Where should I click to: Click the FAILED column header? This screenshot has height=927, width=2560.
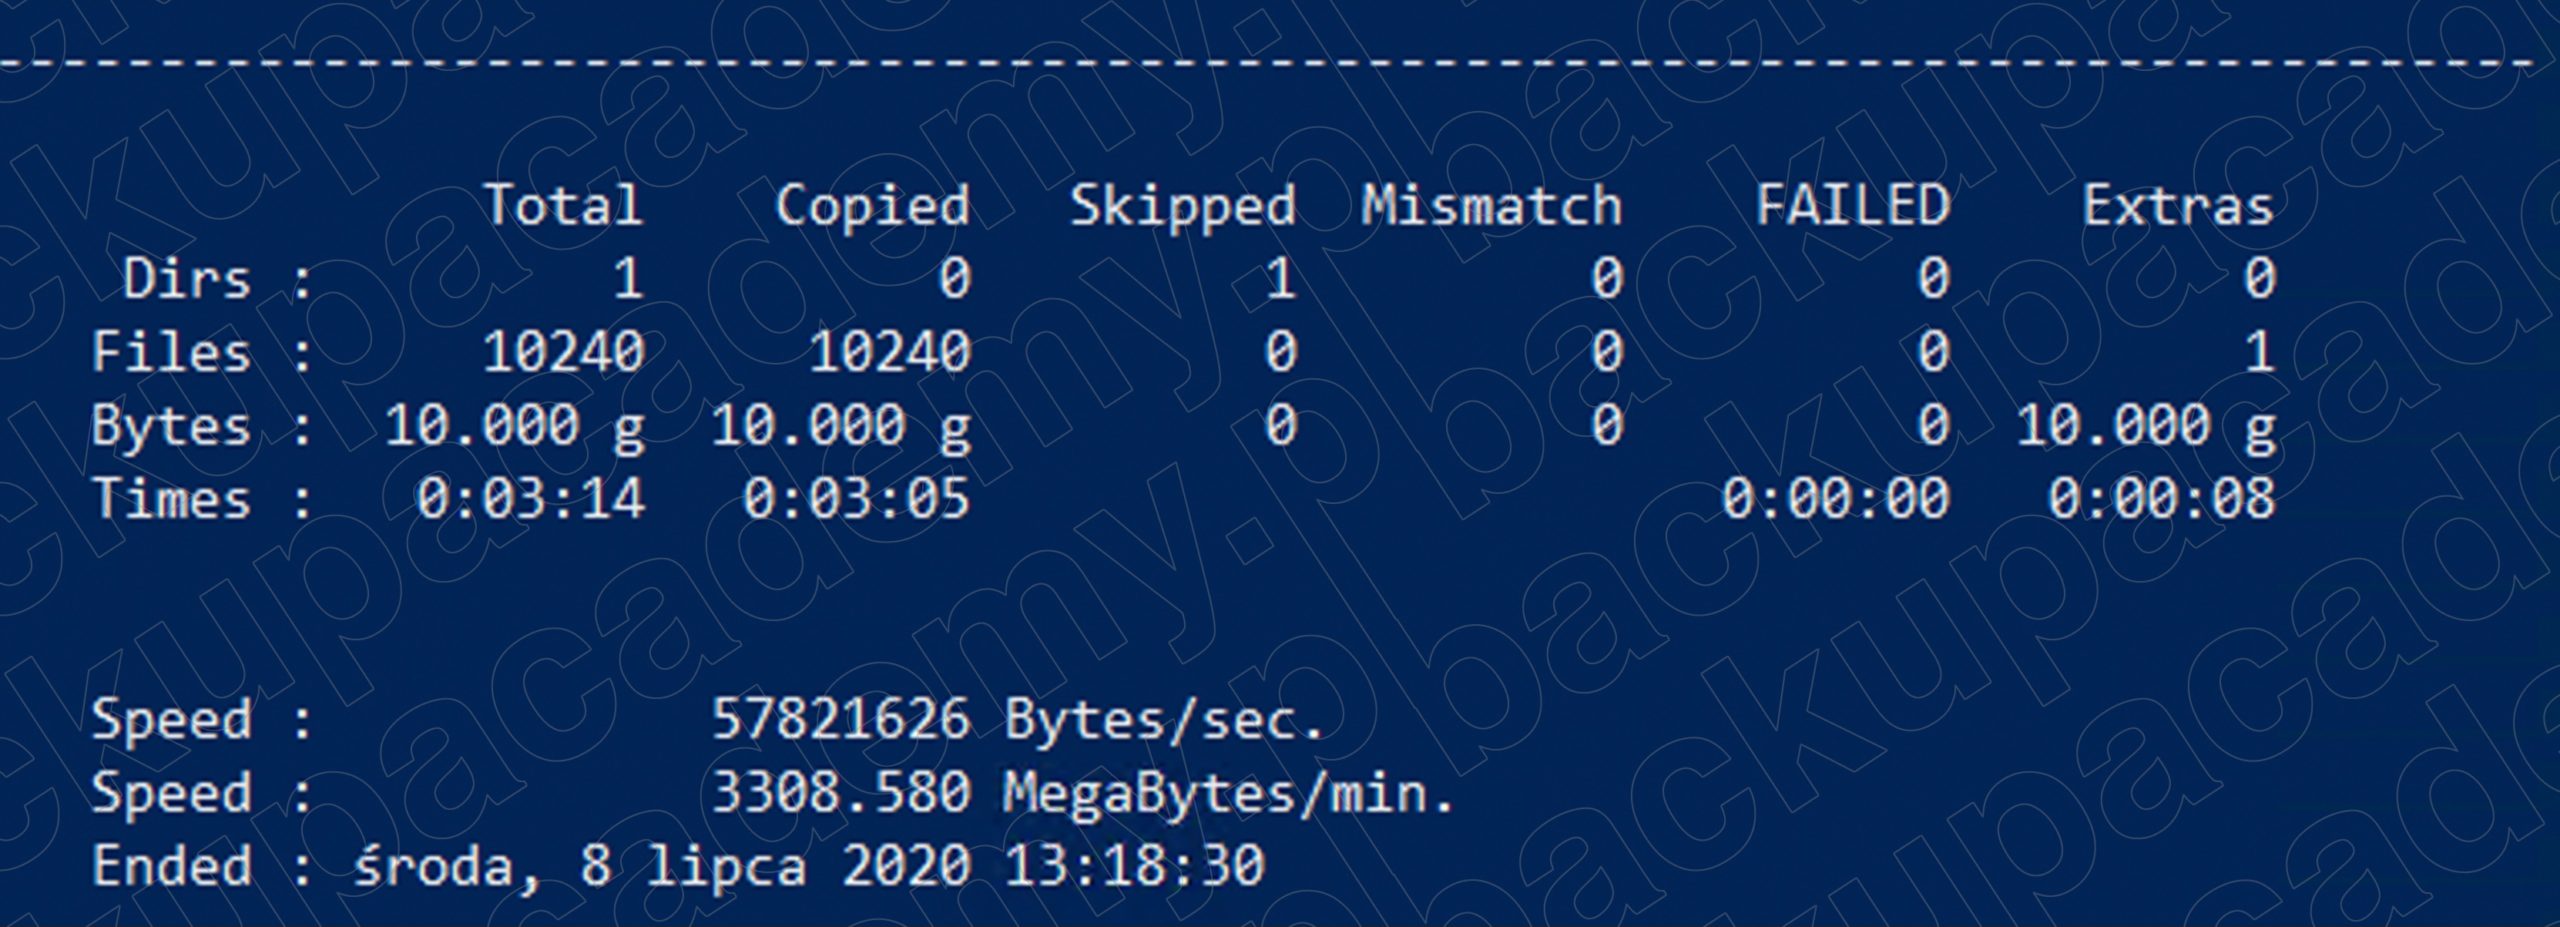tap(1853, 205)
